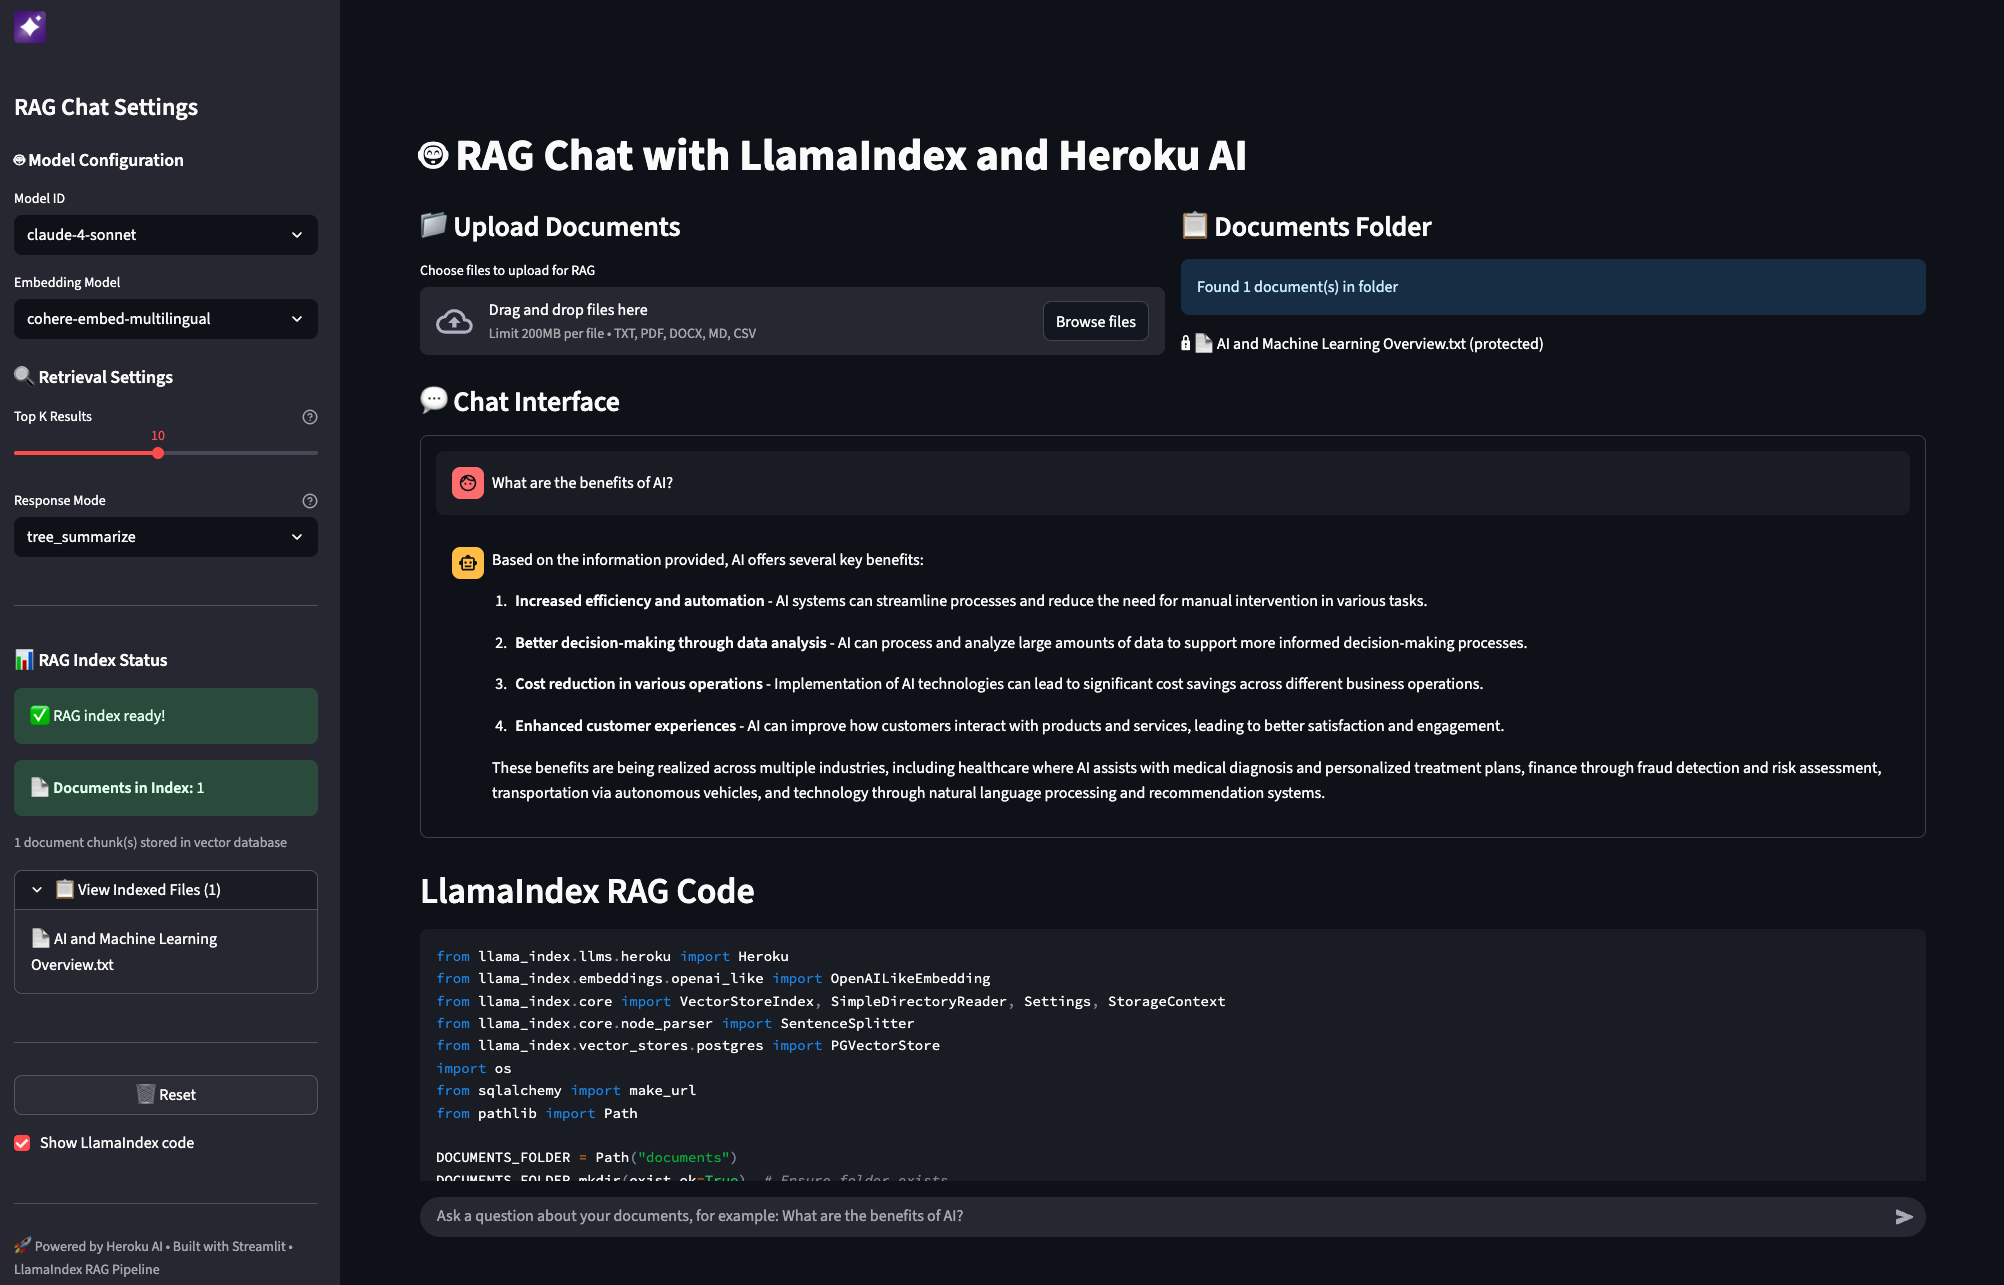Open the Model ID dropdown
This screenshot has width=2004, height=1285.
point(165,234)
